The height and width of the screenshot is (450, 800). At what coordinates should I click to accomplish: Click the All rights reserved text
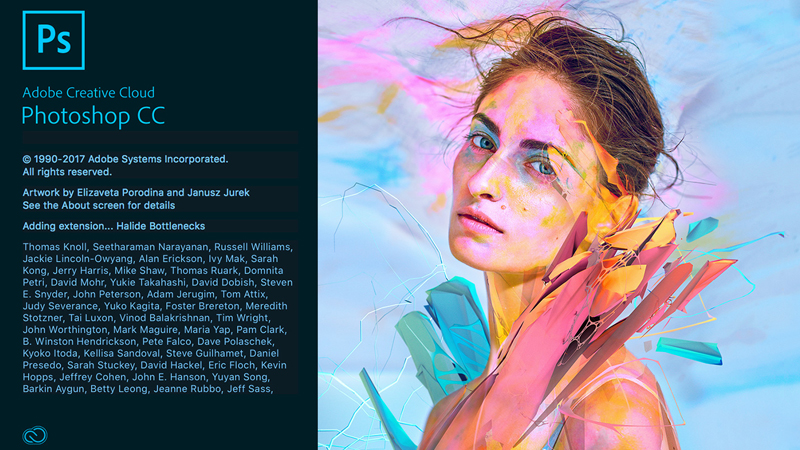(x=67, y=172)
